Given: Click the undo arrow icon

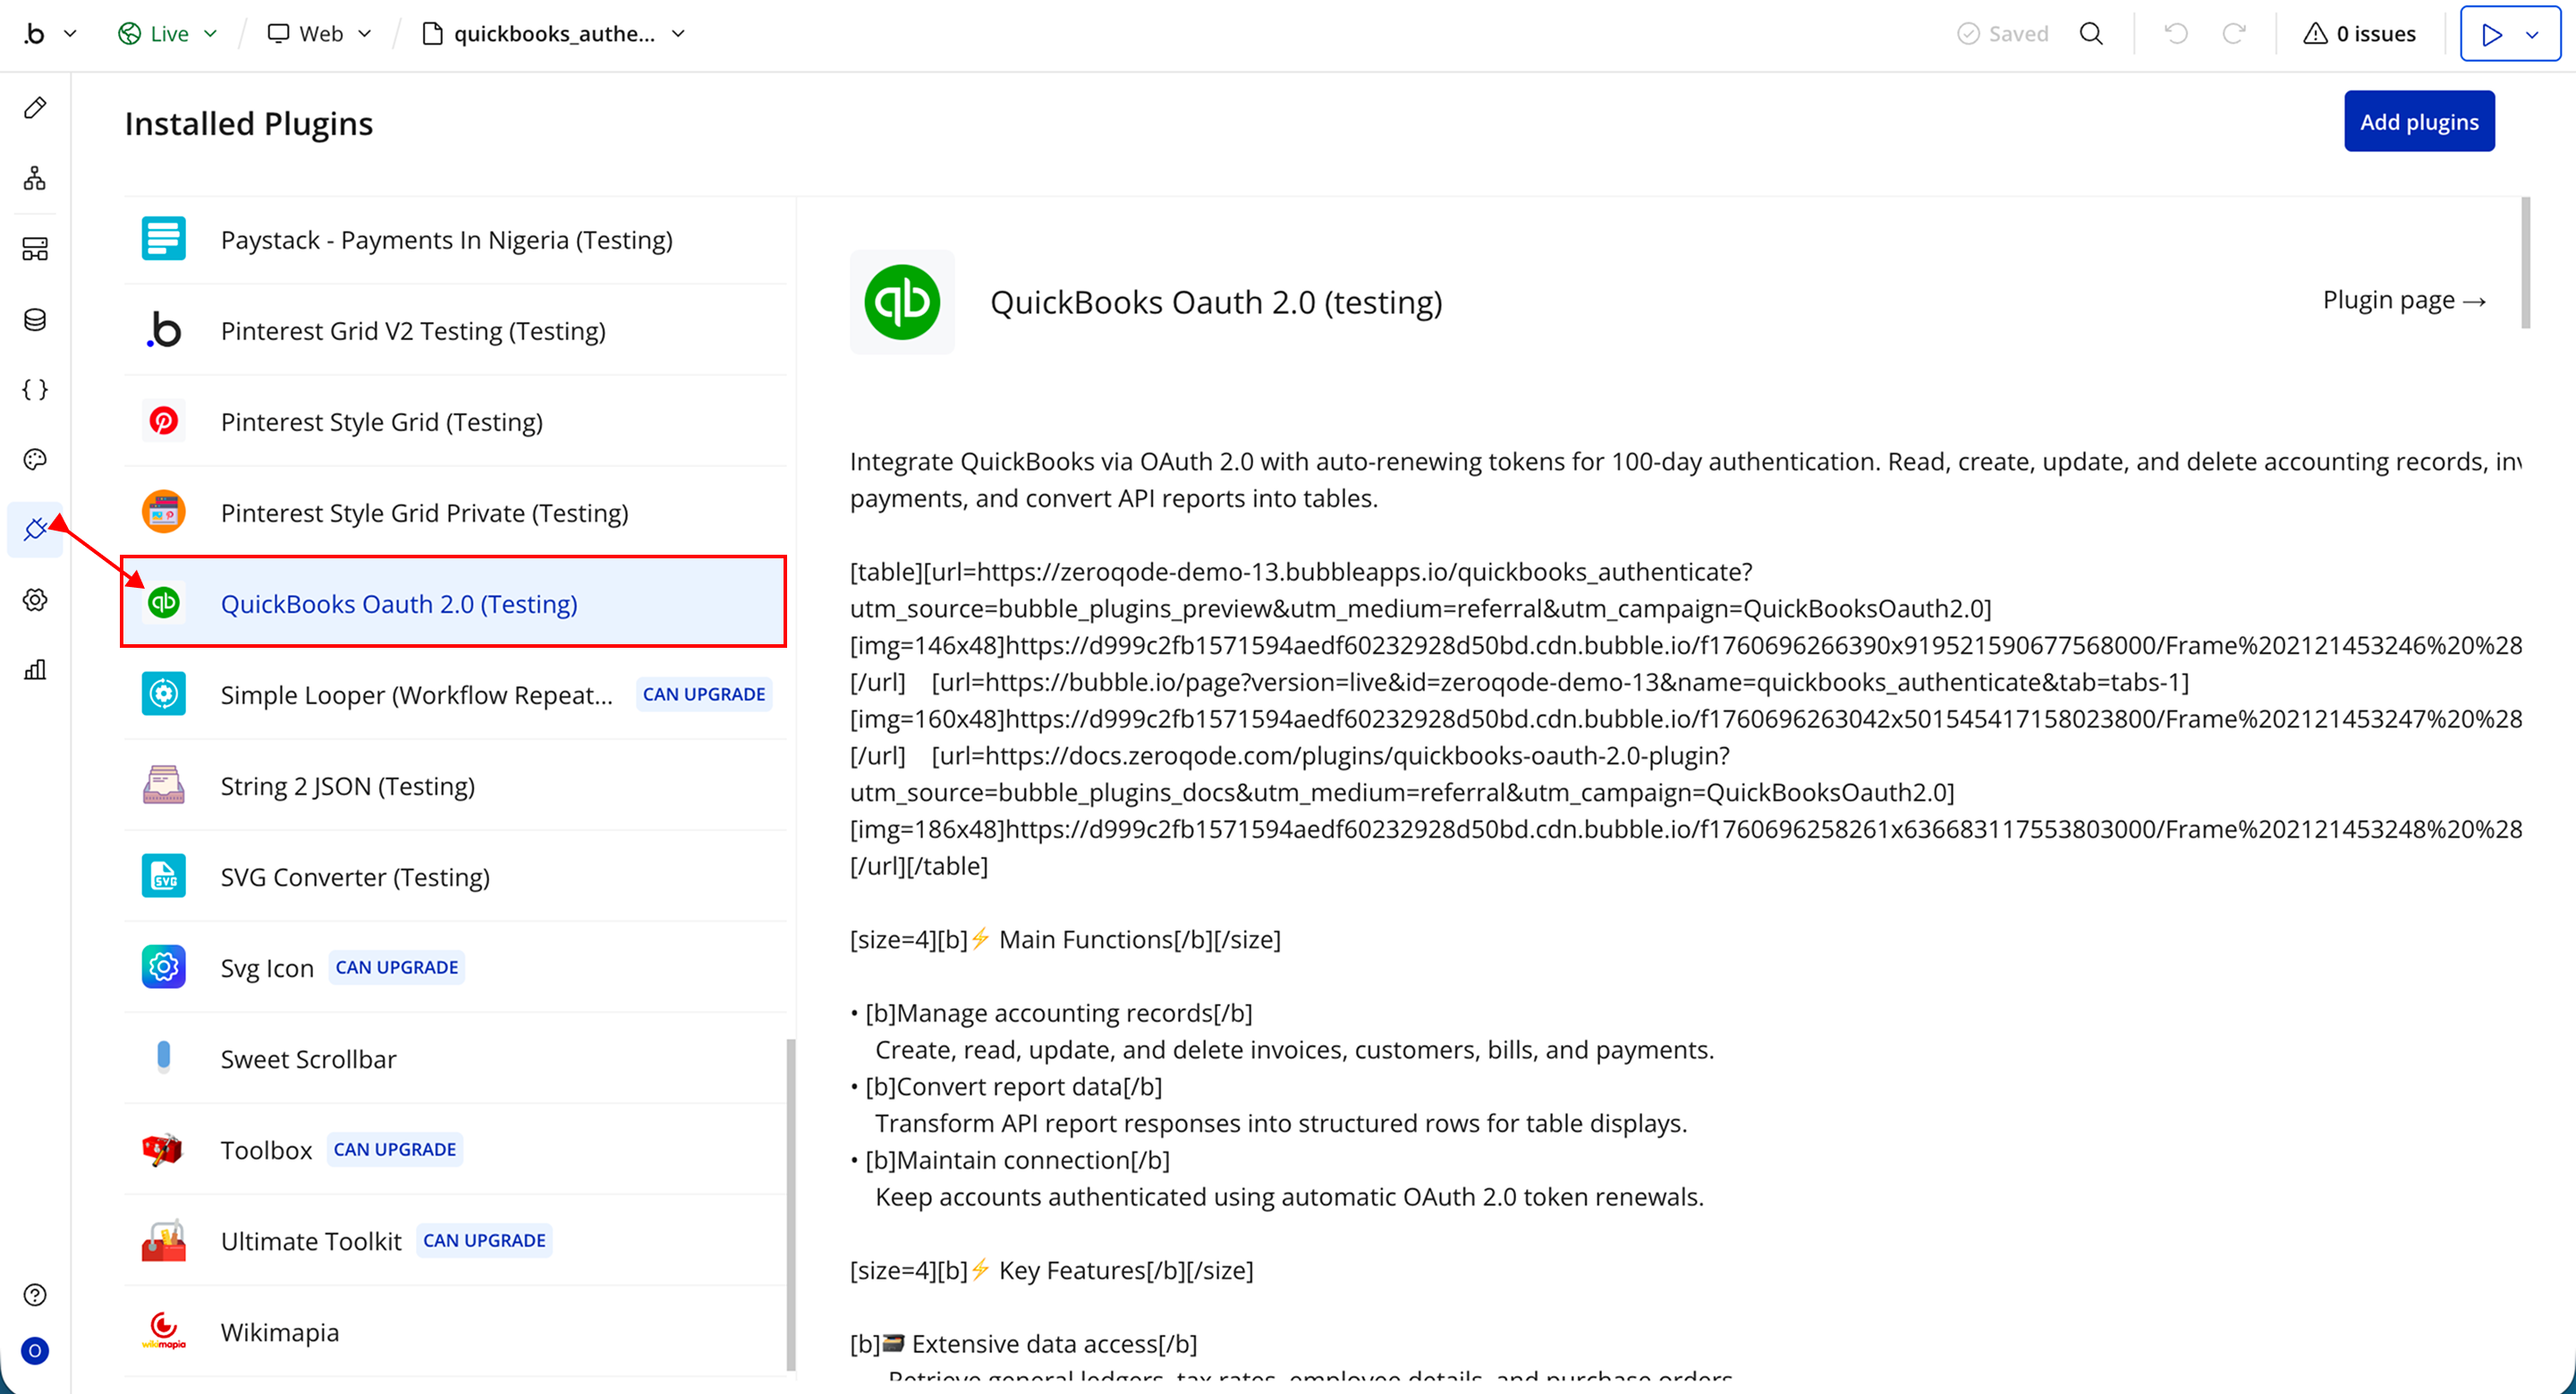Looking at the screenshot, I should click(2176, 34).
